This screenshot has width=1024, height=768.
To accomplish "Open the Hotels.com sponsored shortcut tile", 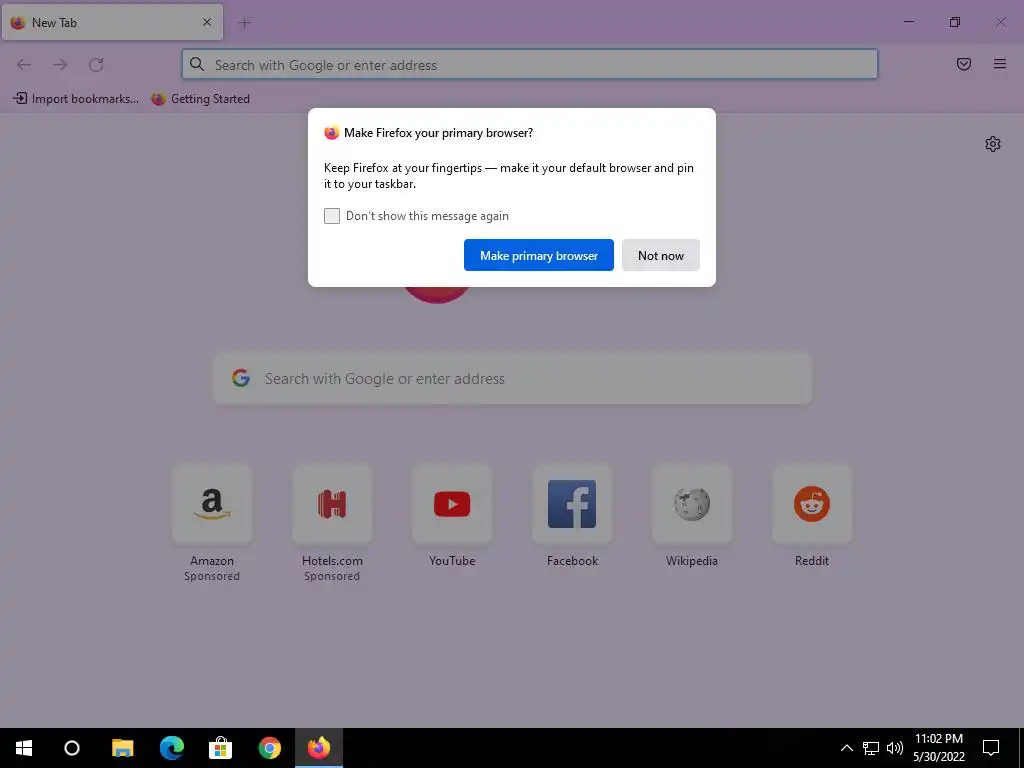I will [x=332, y=504].
